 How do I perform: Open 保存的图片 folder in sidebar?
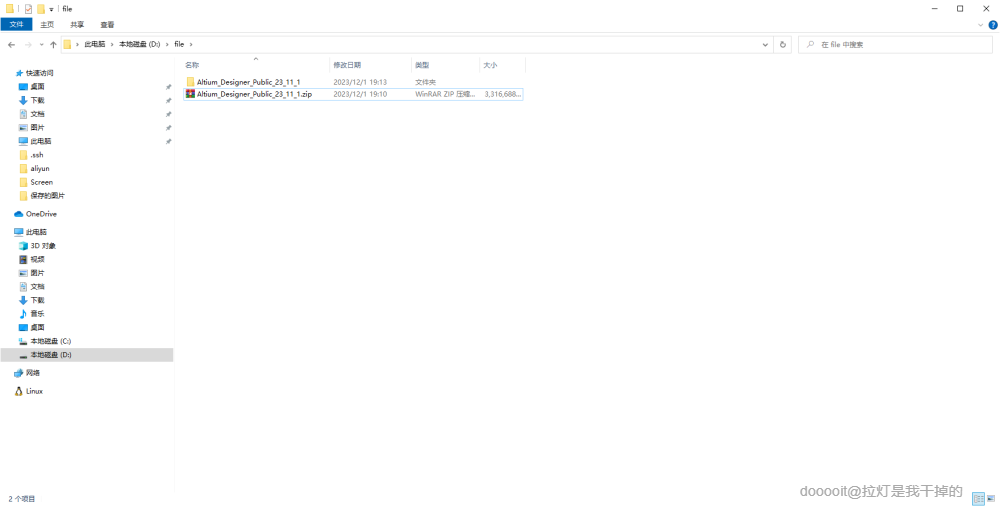47,196
